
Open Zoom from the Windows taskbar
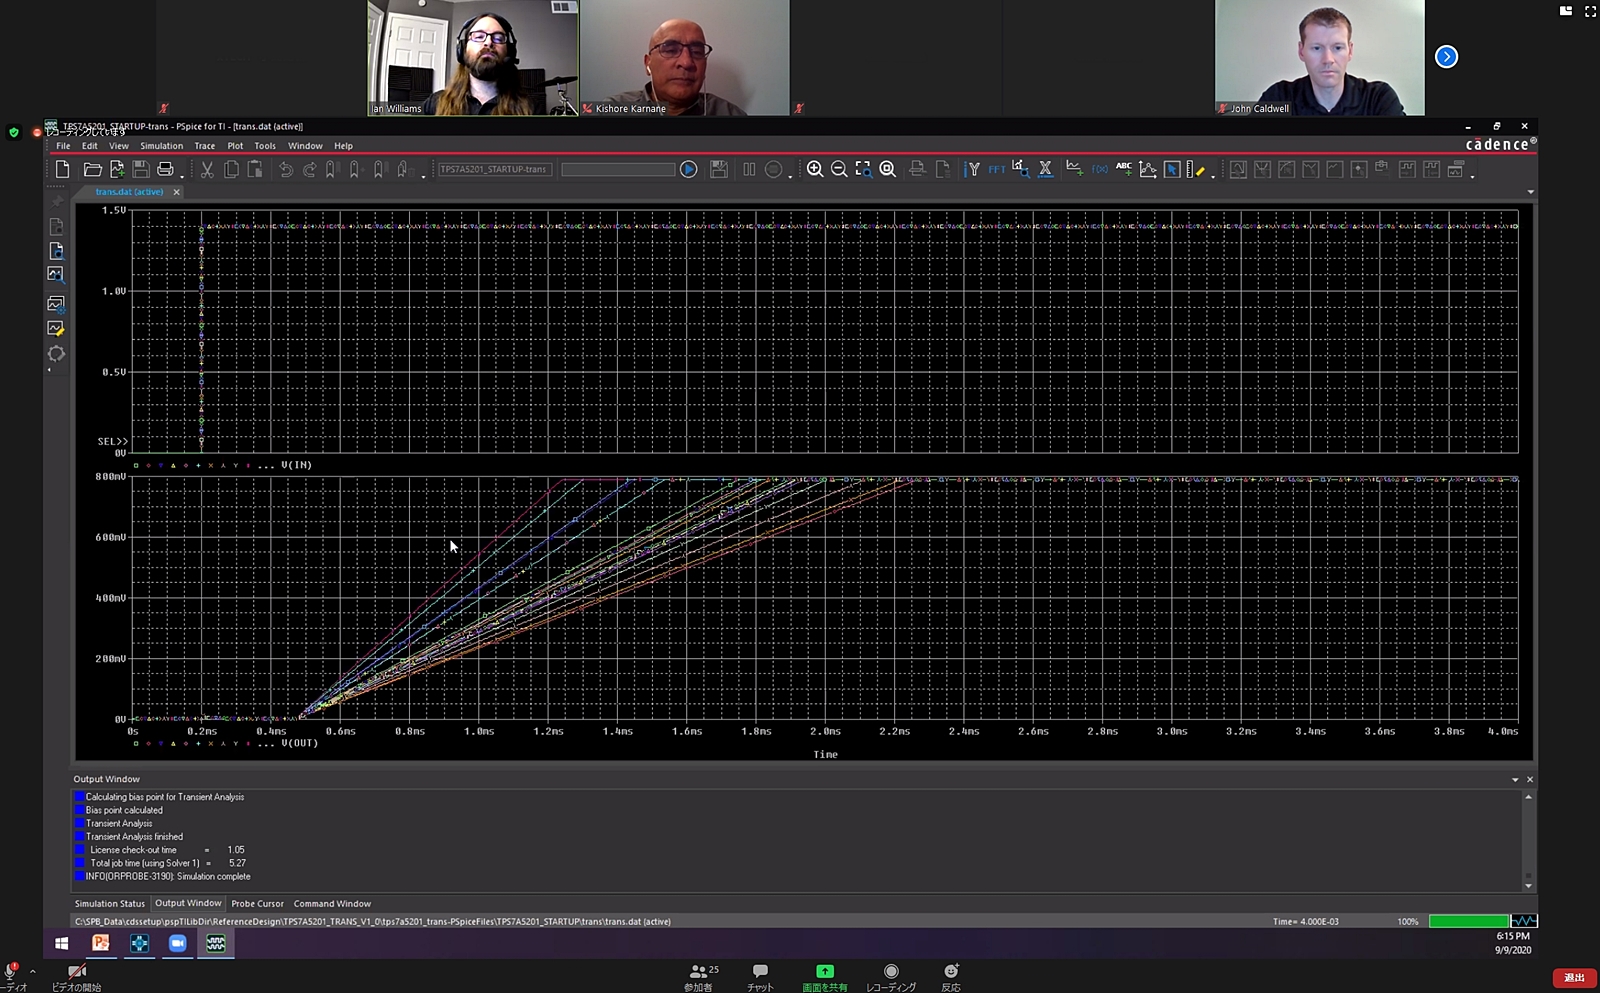[x=178, y=943]
